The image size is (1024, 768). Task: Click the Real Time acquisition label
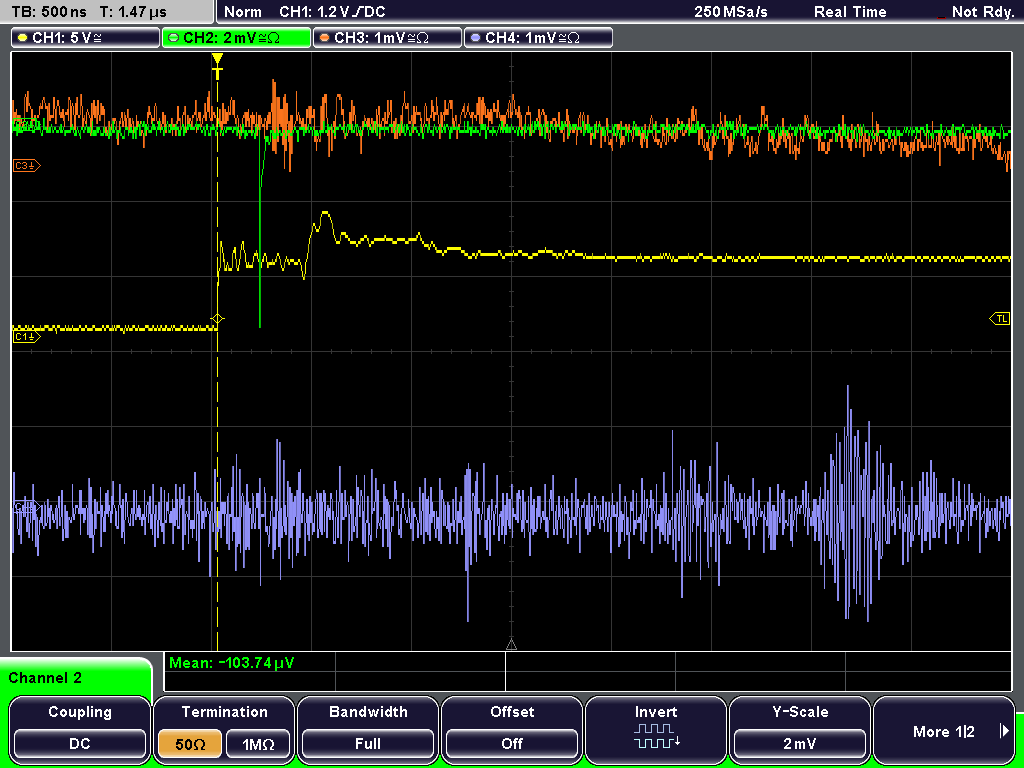pos(850,12)
